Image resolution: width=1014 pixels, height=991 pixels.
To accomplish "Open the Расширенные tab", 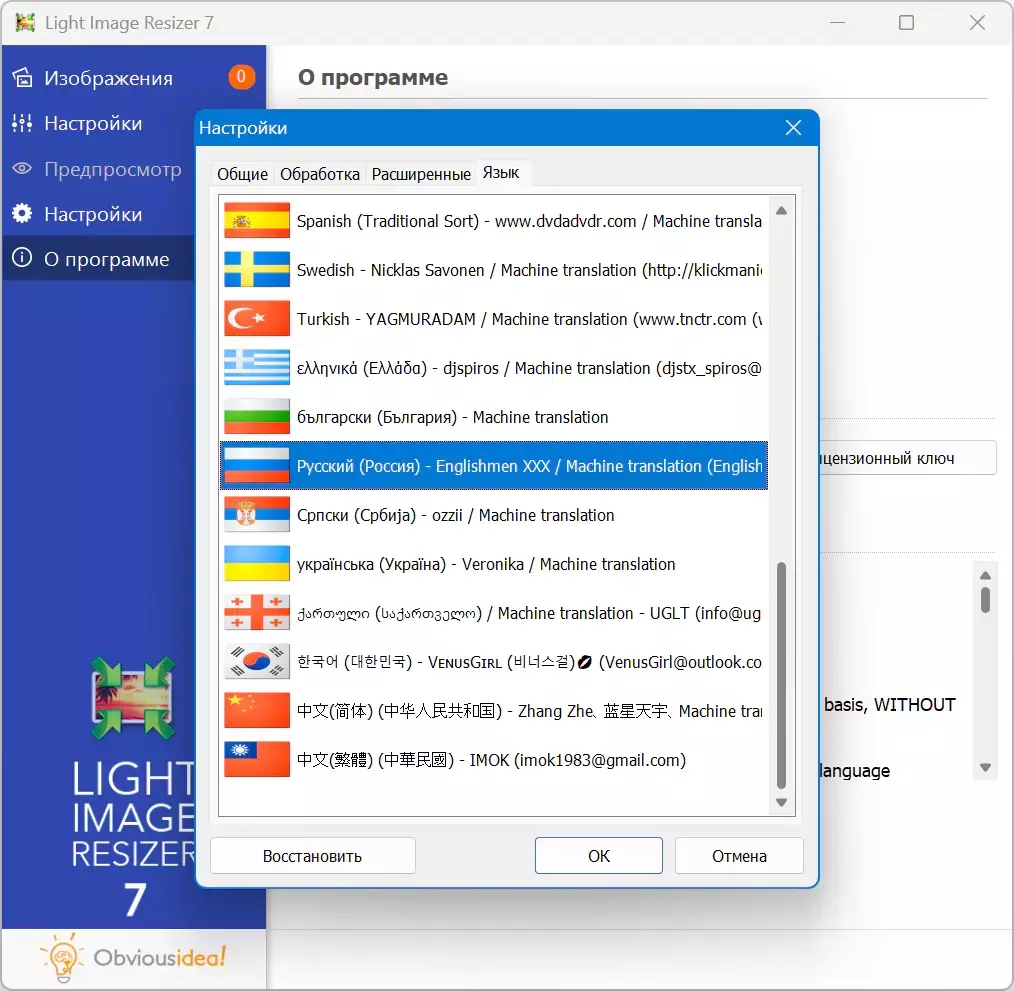I will click(421, 174).
